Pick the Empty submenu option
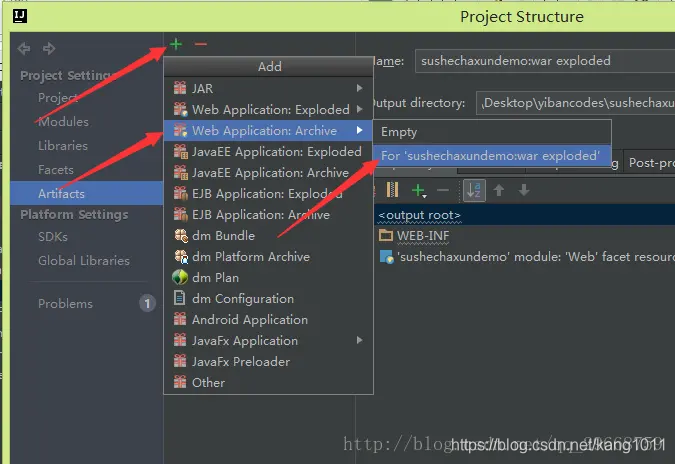 coord(492,132)
